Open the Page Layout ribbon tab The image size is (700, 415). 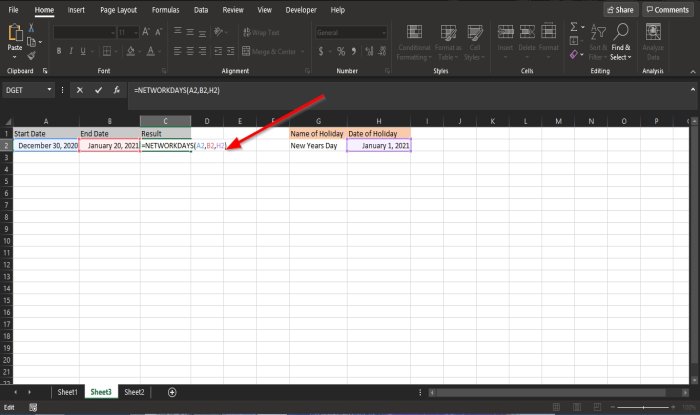[119, 9]
